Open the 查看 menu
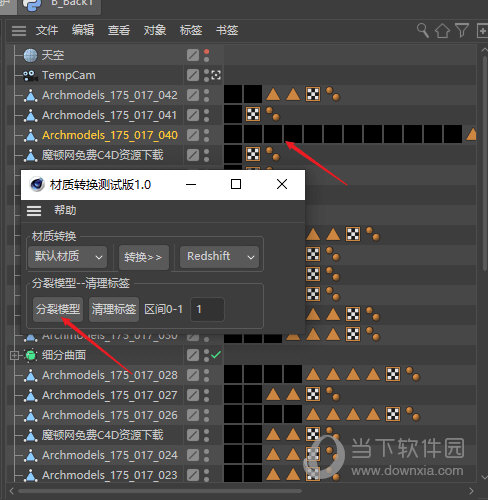 click(119, 30)
